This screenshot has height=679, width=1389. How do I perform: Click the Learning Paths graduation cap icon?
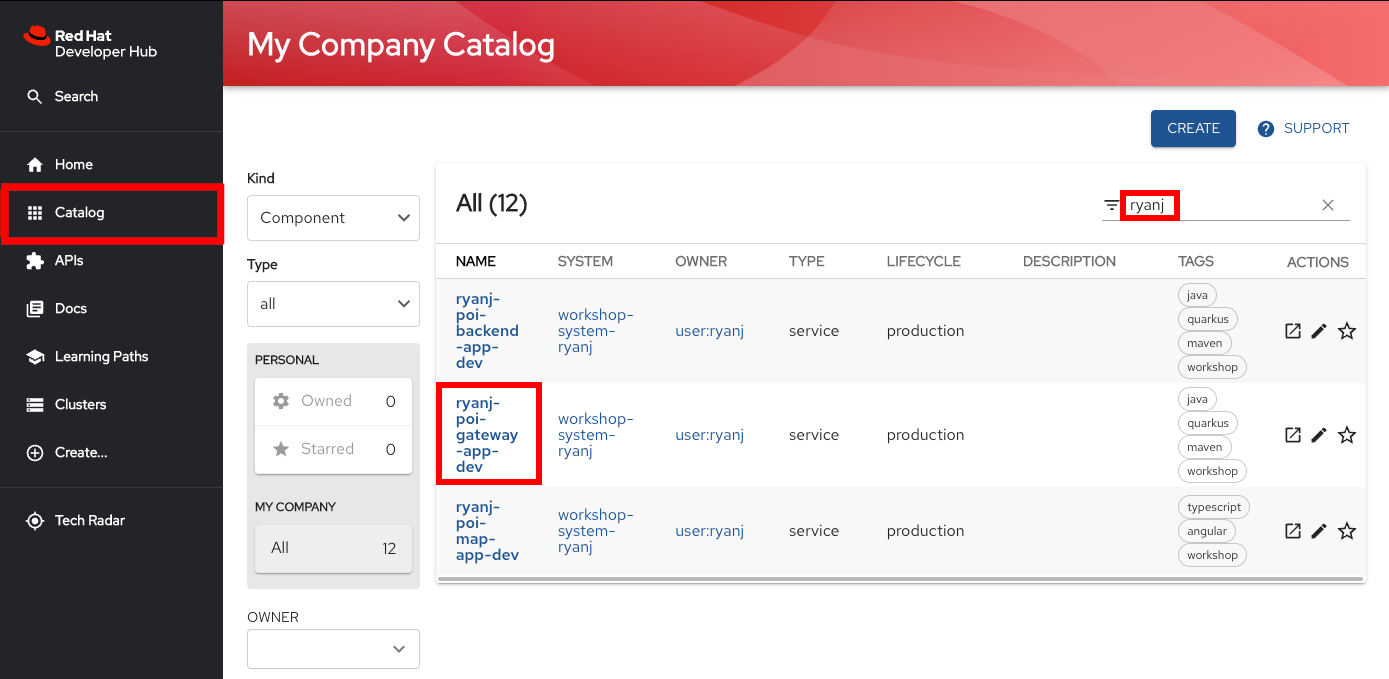pyautogui.click(x=35, y=357)
